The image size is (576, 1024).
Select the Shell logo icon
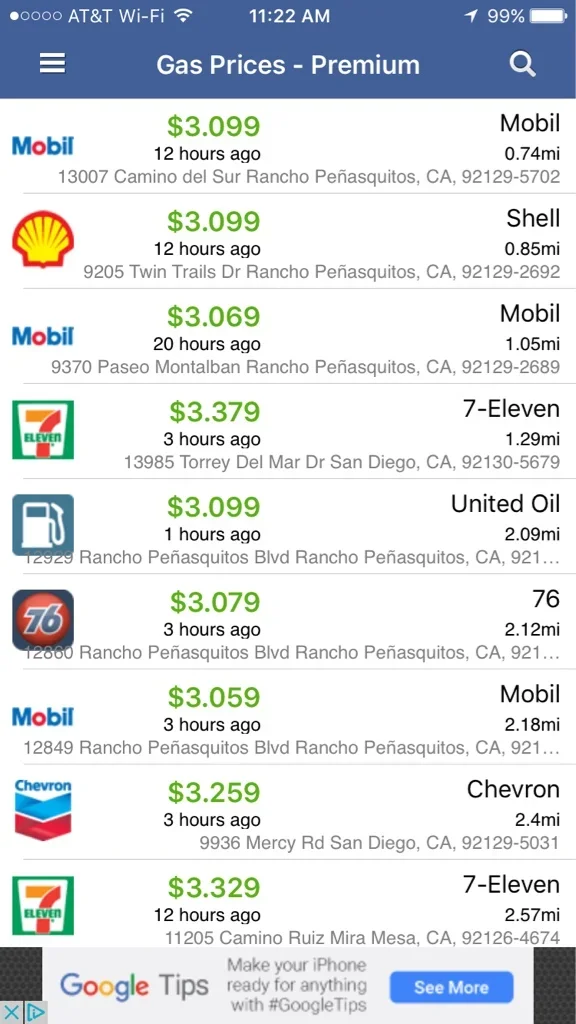43,240
